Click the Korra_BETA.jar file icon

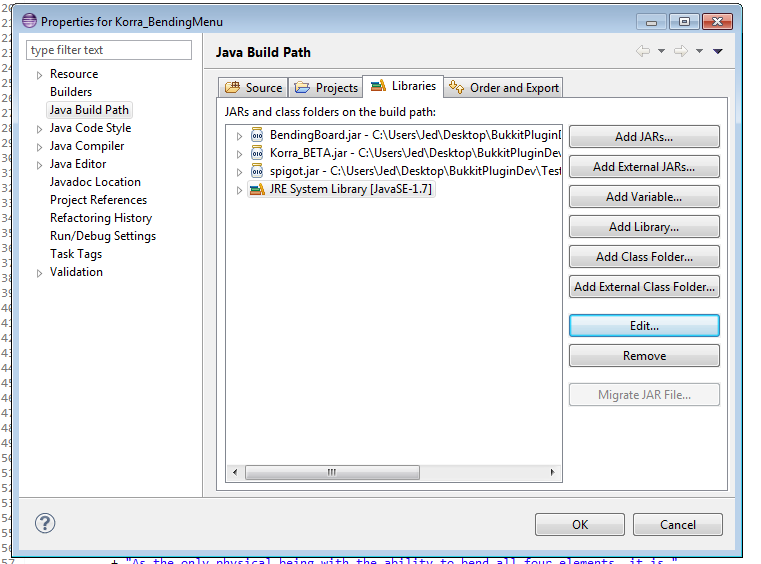coord(257,153)
